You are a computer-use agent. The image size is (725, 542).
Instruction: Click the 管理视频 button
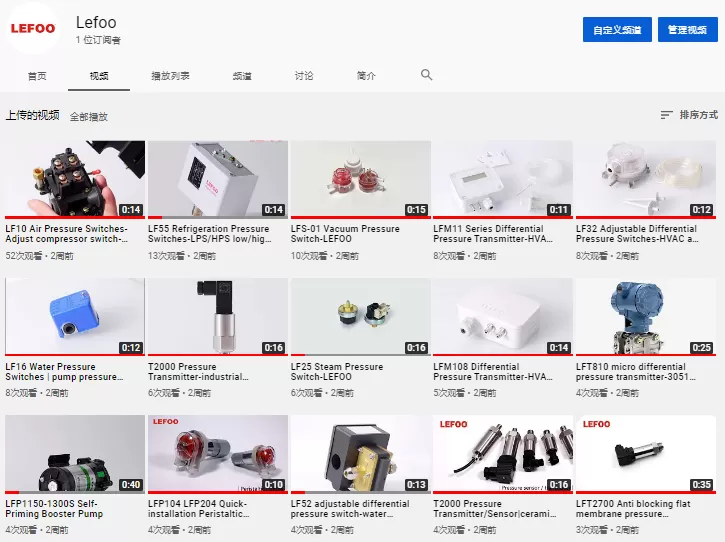click(688, 30)
